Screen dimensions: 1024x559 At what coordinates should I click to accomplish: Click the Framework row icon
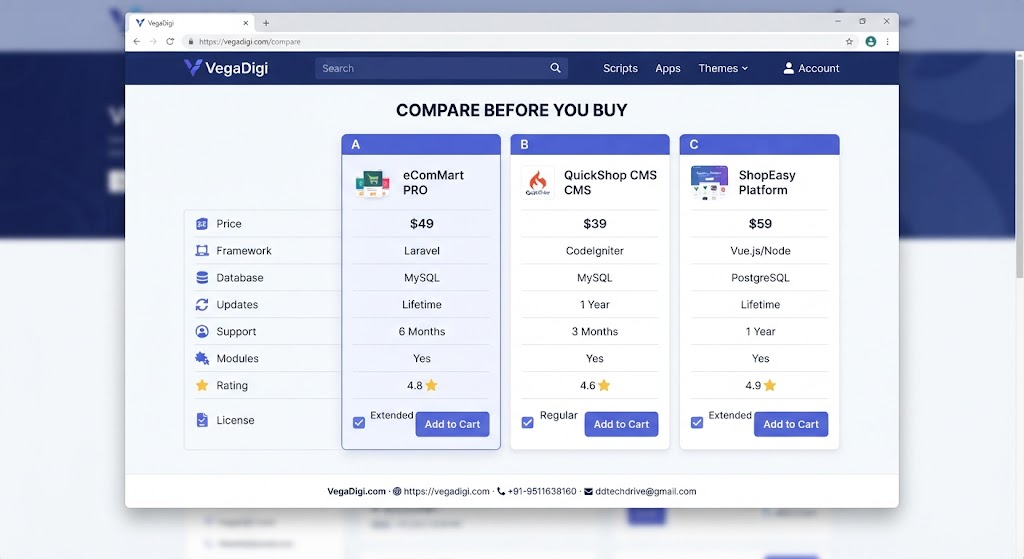(202, 251)
